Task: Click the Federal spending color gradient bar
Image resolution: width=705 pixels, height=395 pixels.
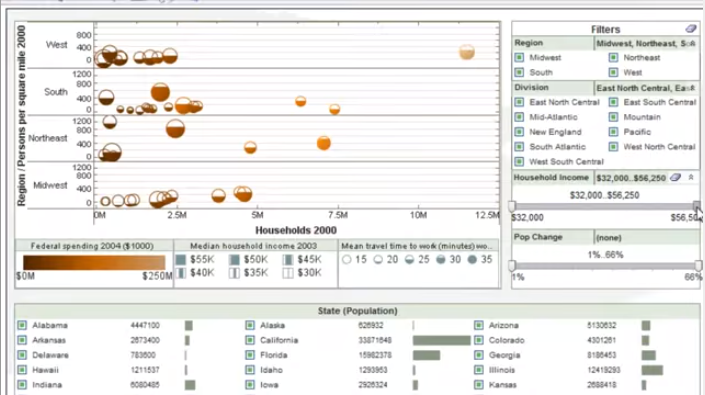Action: (94, 263)
